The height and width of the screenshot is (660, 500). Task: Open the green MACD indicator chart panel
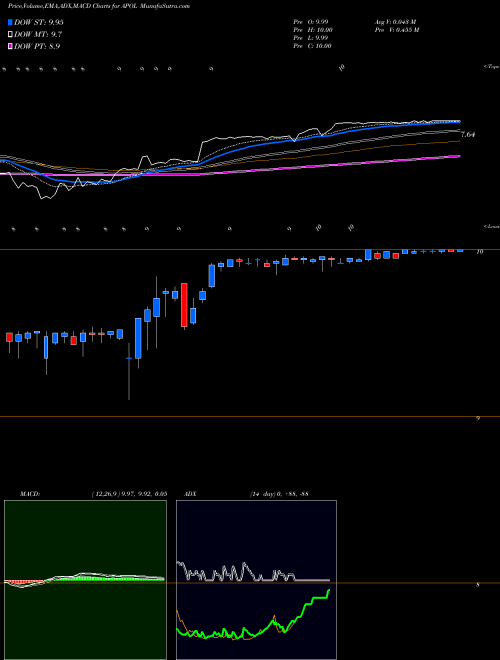85,580
